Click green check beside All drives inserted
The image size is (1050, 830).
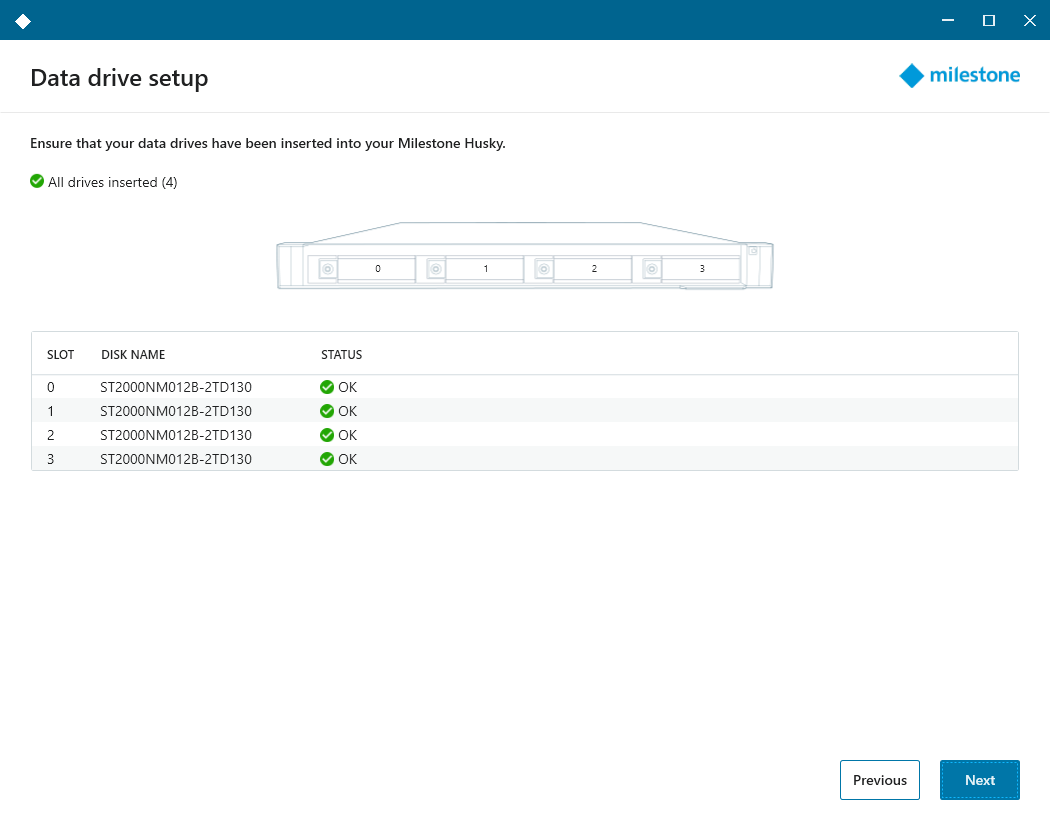tap(37, 181)
